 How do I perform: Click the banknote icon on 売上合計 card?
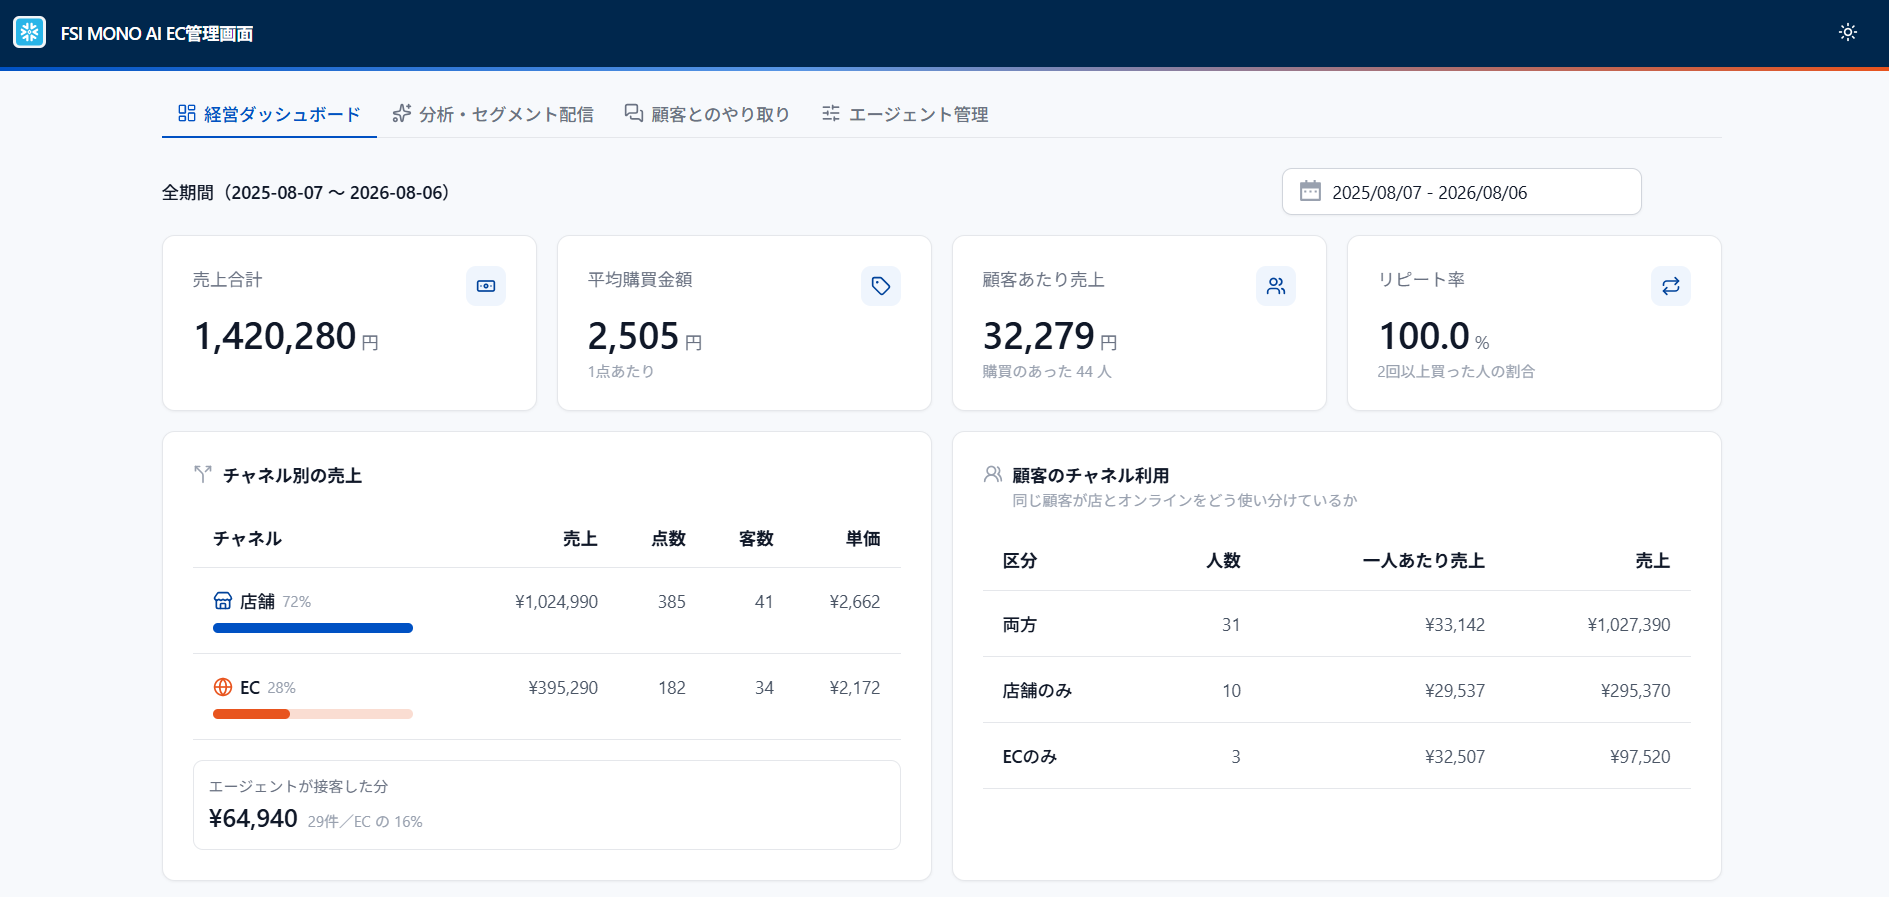(x=486, y=286)
